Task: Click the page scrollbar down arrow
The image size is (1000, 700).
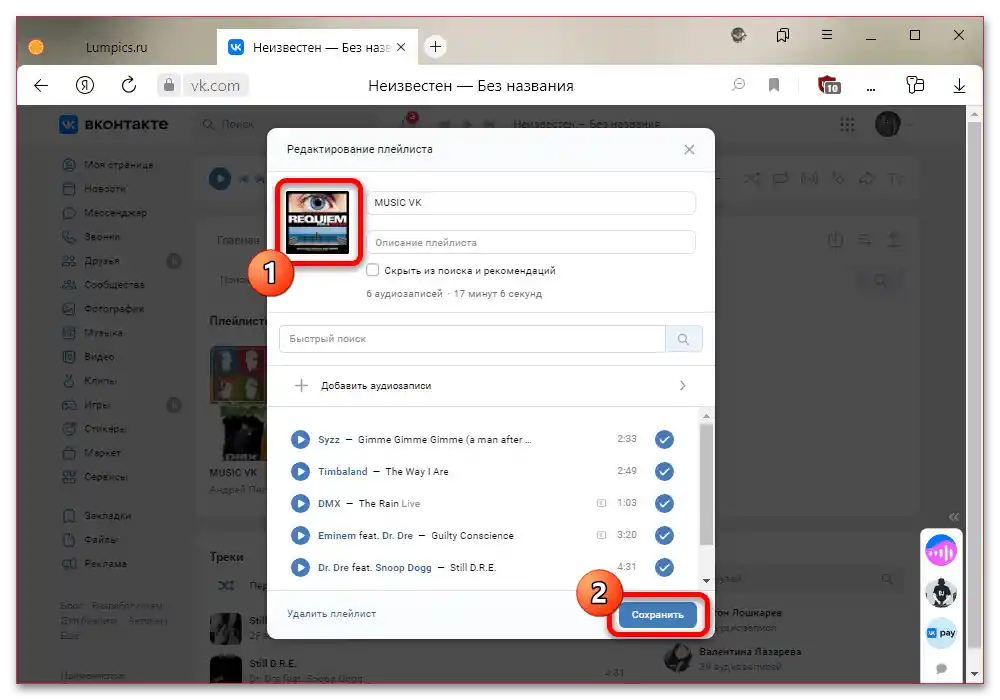Action: tap(974, 673)
